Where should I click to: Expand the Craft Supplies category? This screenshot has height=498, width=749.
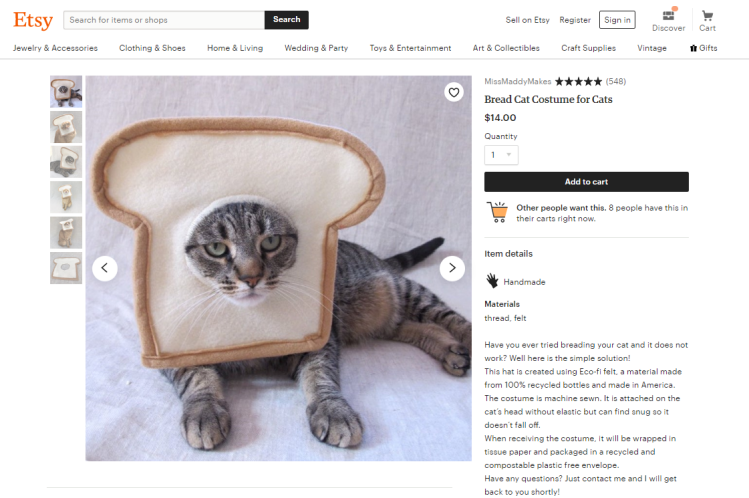tap(588, 48)
